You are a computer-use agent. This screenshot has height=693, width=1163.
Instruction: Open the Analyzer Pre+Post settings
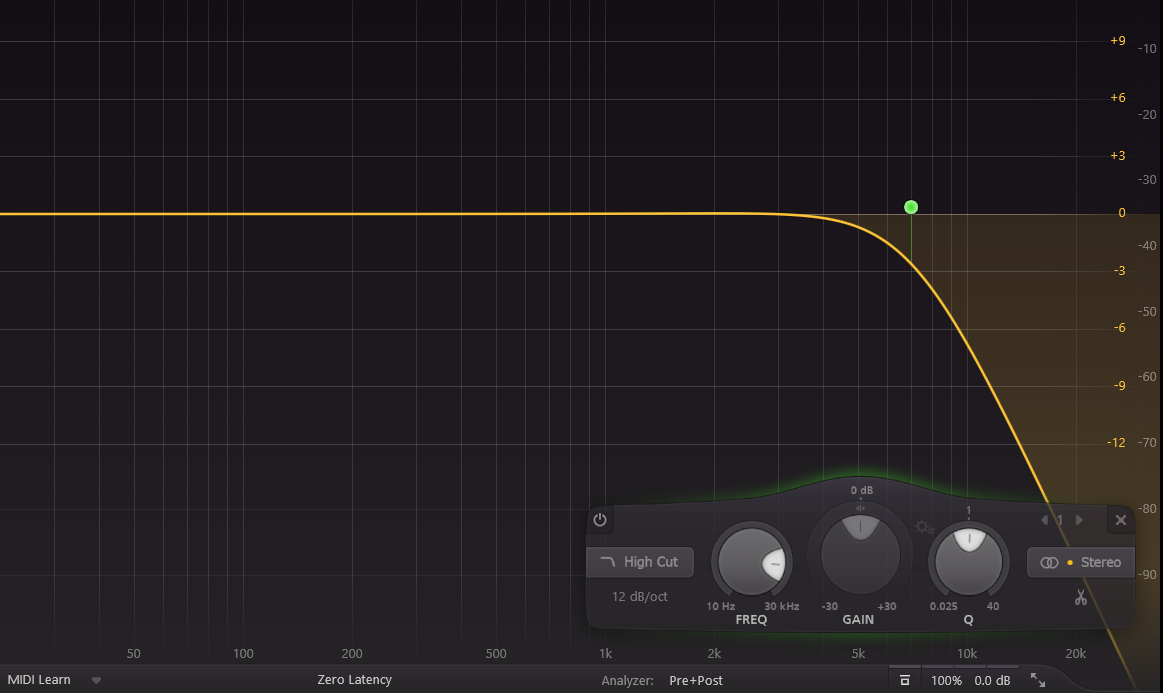click(696, 680)
